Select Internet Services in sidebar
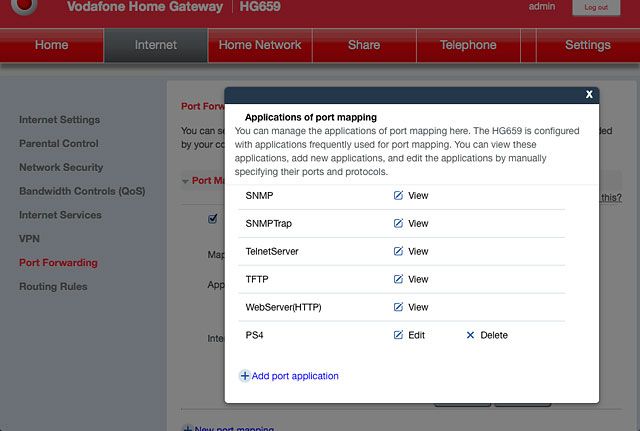Viewport: 640px width, 431px height. (60, 215)
